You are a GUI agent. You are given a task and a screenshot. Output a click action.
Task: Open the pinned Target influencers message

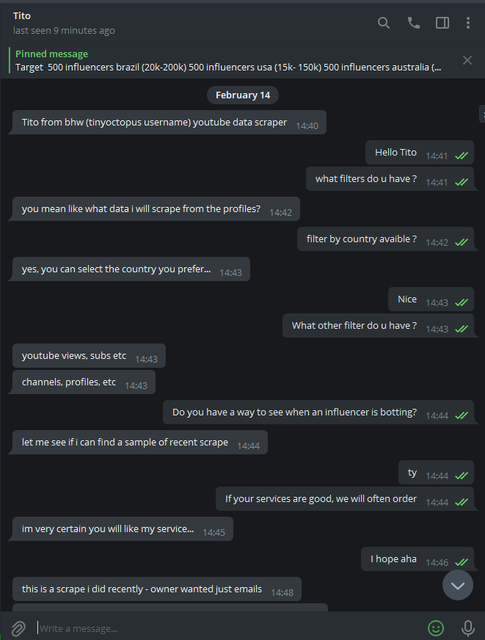pyautogui.click(x=228, y=61)
